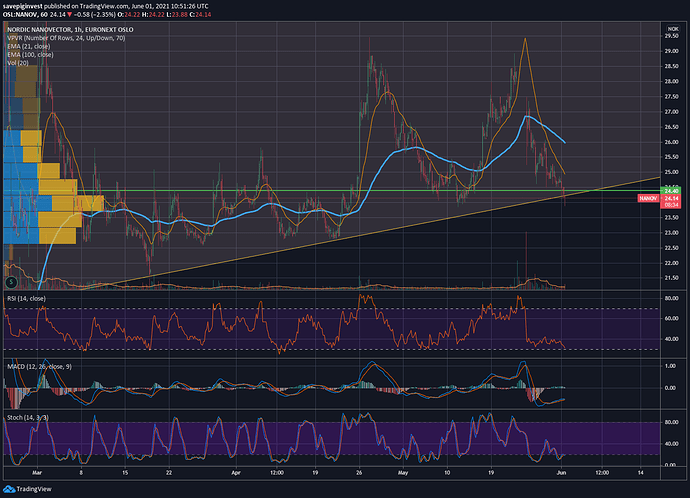Screen dimensions: 690x498
Task: Click the TradingView logo
Action: pyautogui.click(x=27, y=489)
